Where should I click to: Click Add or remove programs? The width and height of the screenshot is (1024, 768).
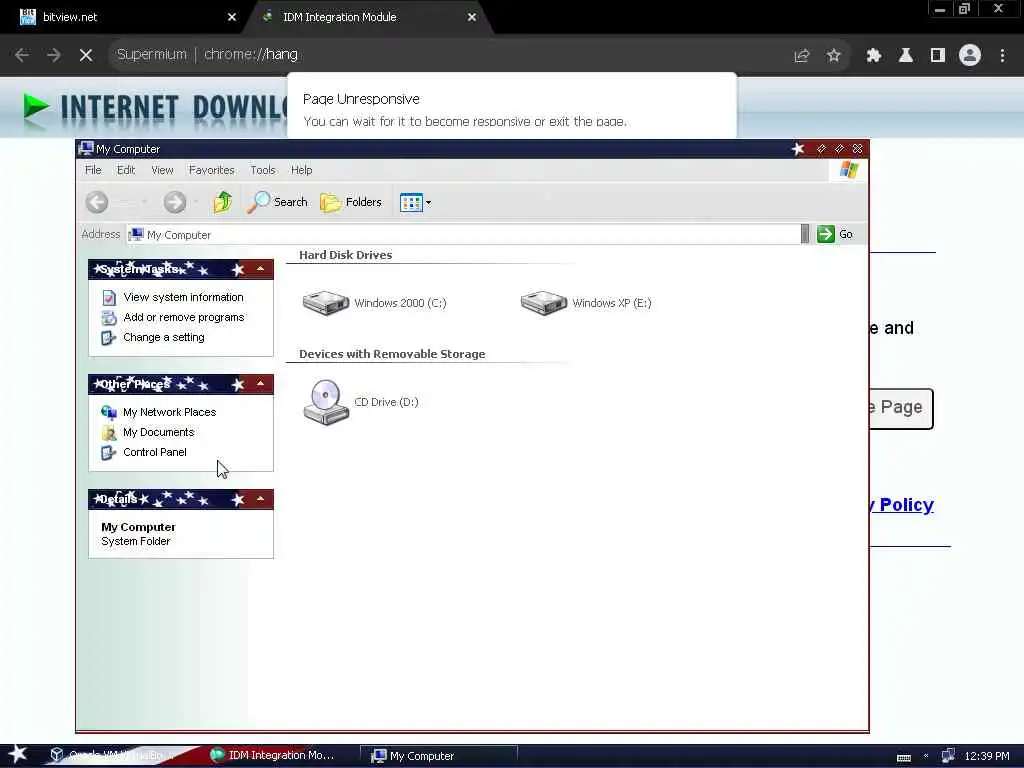(x=184, y=317)
